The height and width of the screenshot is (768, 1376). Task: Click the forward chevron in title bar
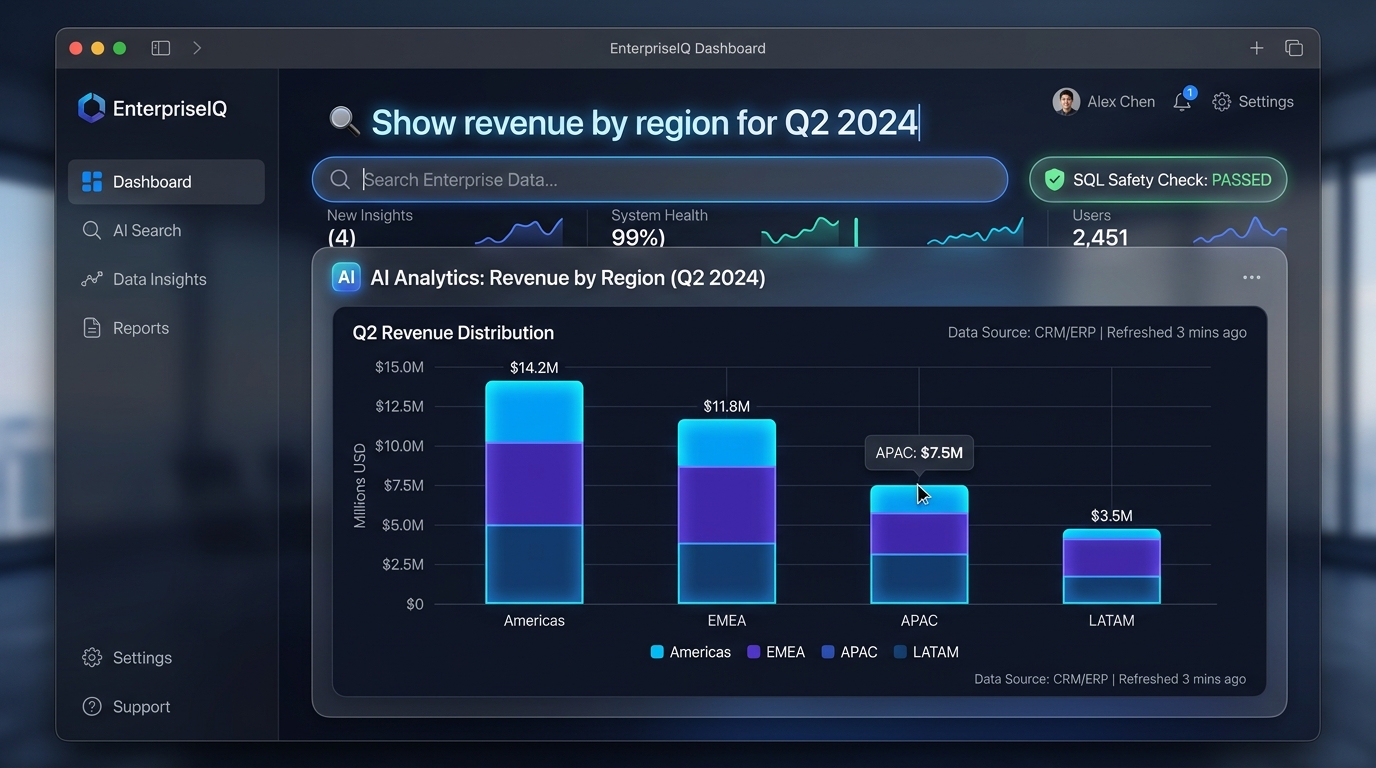(x=197, y=48)
